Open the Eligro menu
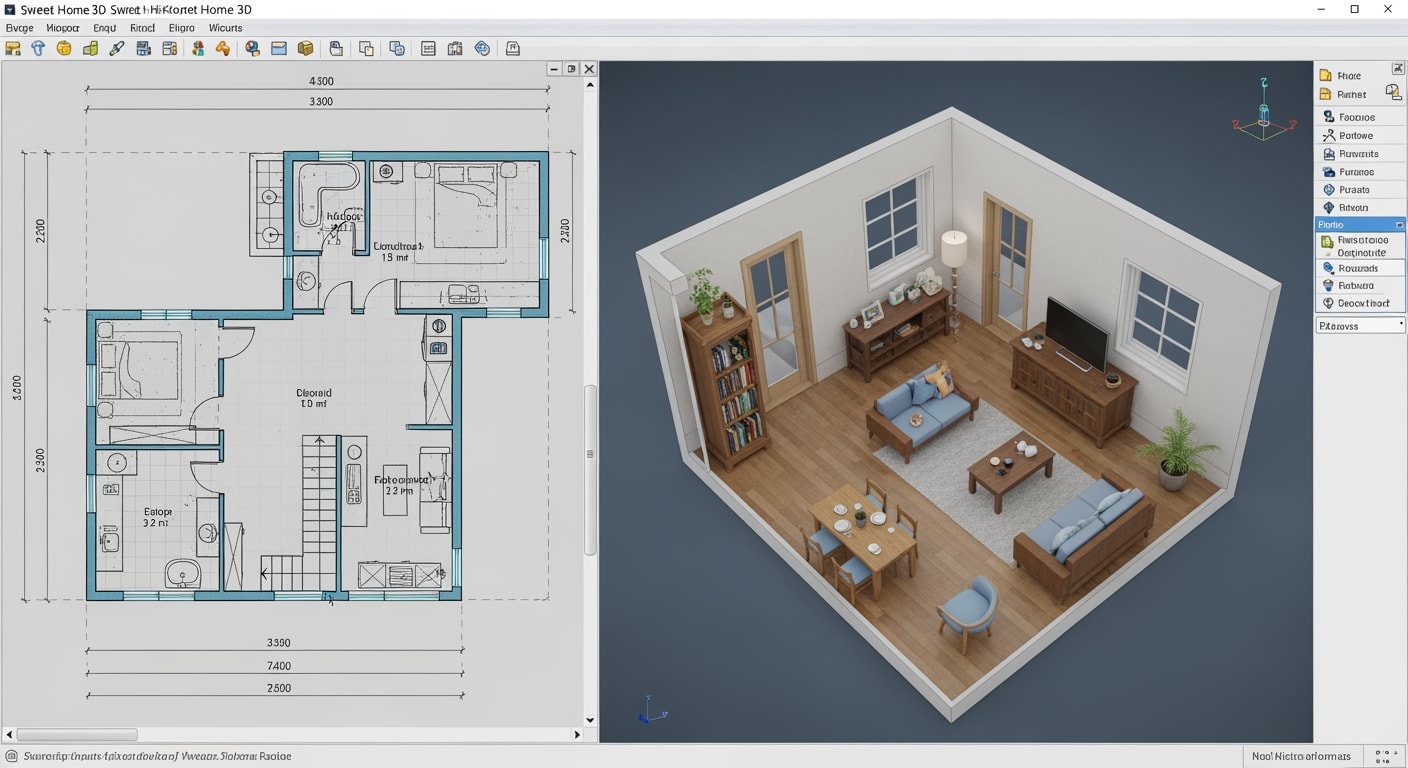 click(x=182, y=28)
